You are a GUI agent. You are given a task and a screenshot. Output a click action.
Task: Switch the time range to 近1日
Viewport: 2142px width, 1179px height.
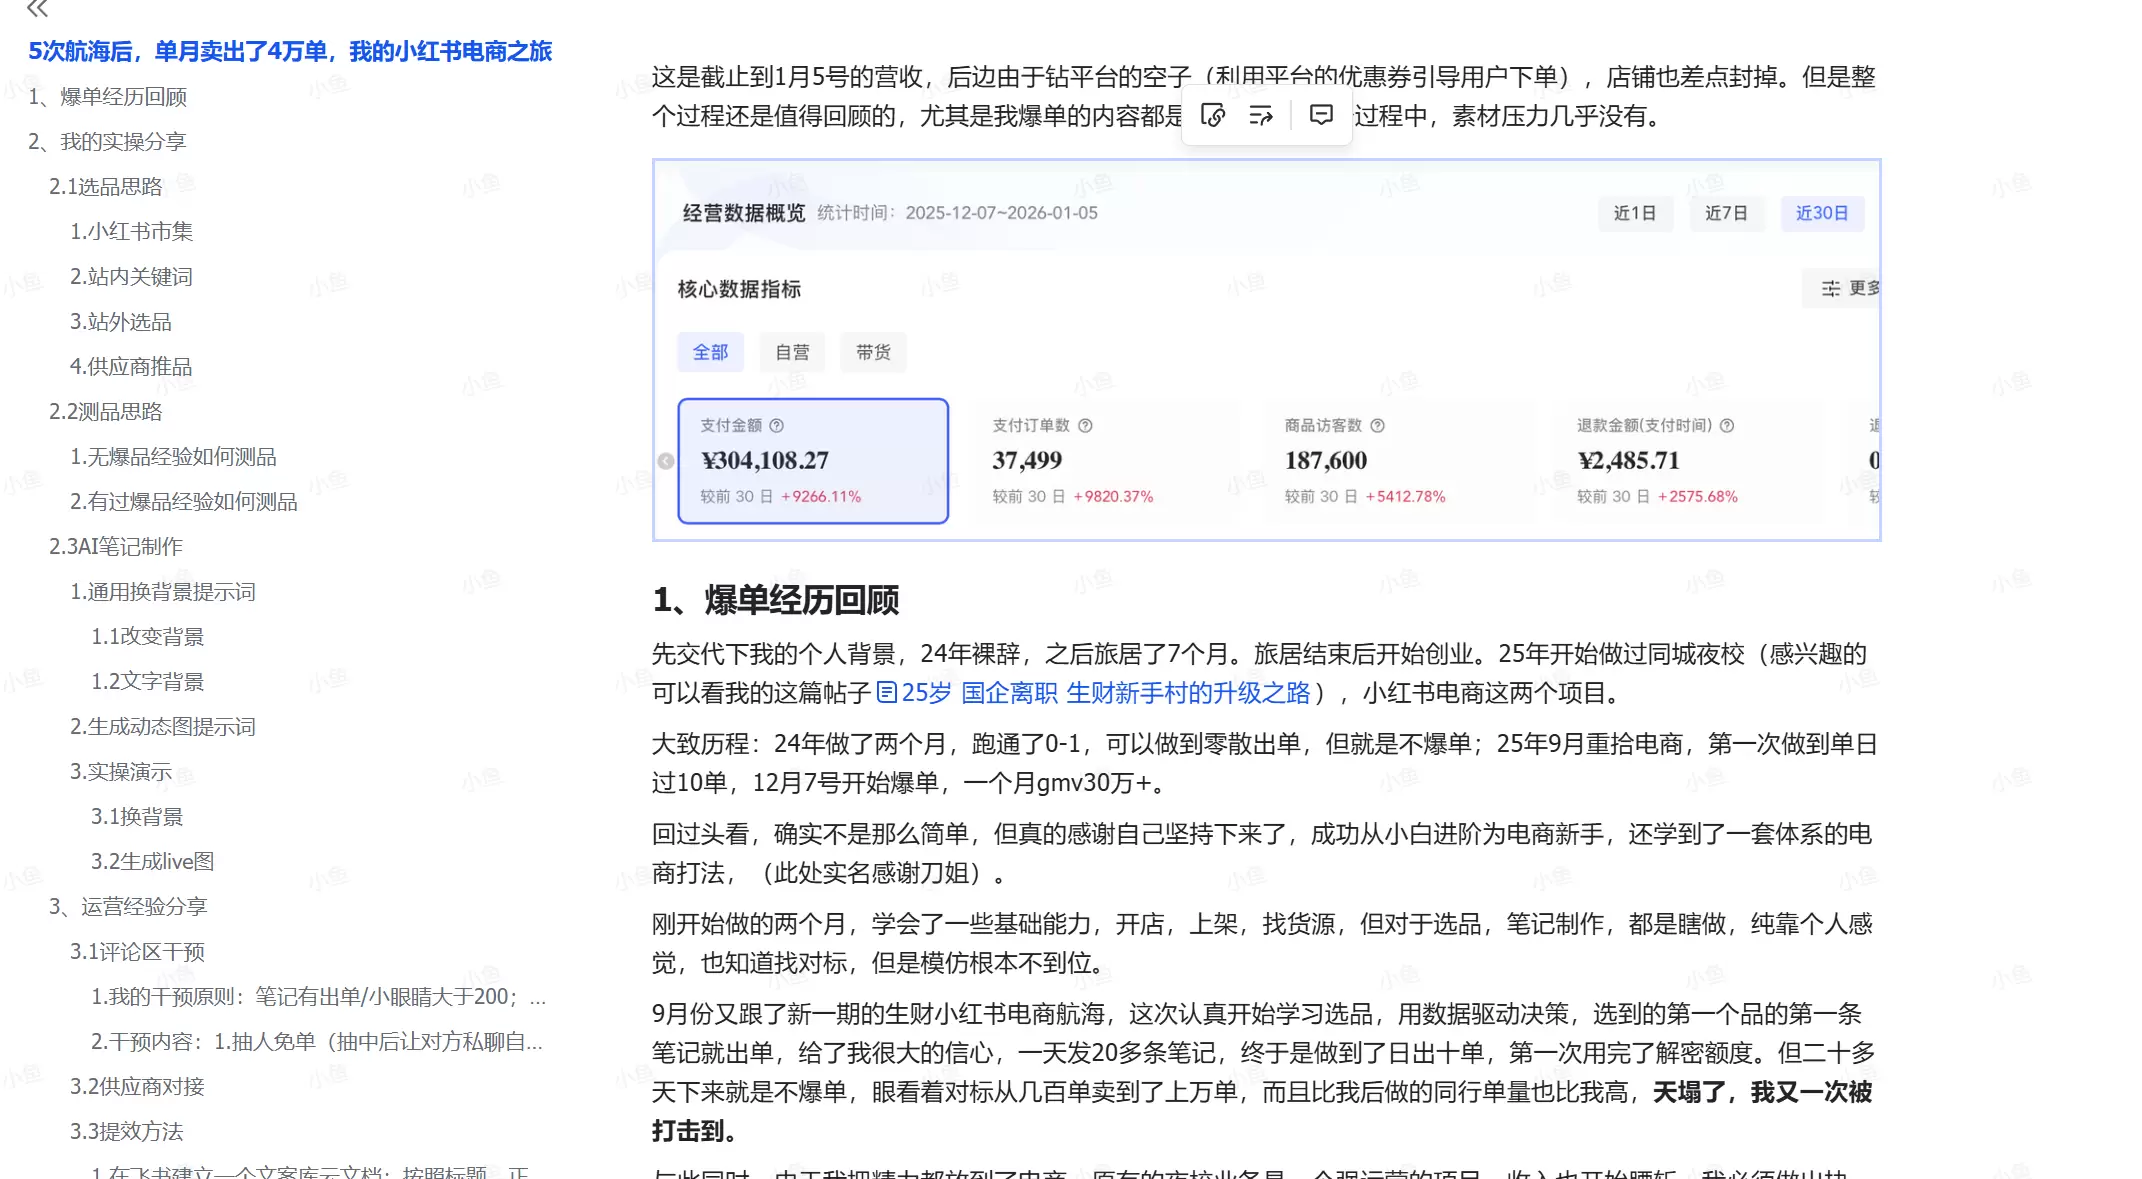(1636, 213)
